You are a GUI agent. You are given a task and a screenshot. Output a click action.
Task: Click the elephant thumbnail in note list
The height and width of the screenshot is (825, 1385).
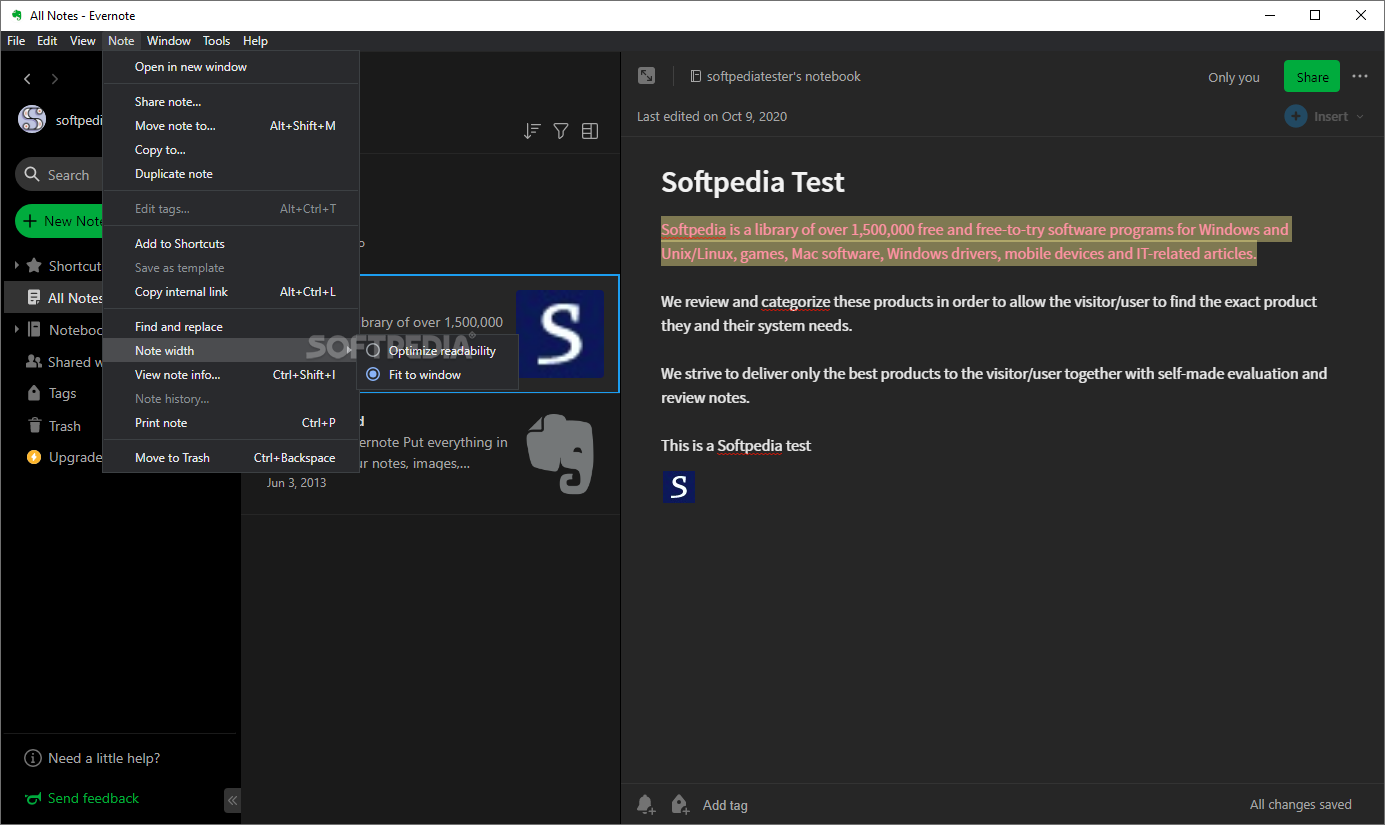560,454
